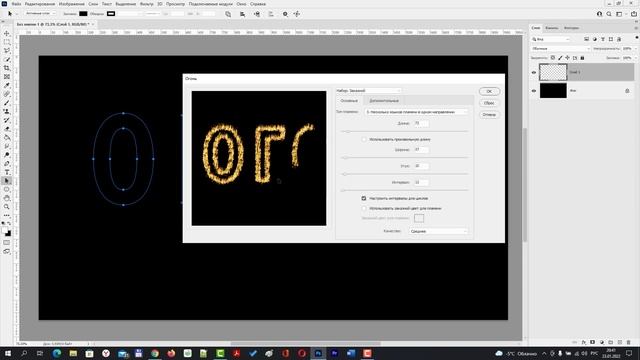The image size is (640, 360).
Task: Select the Crop tool
Action: pyautogui.click(x=7, y=68)
